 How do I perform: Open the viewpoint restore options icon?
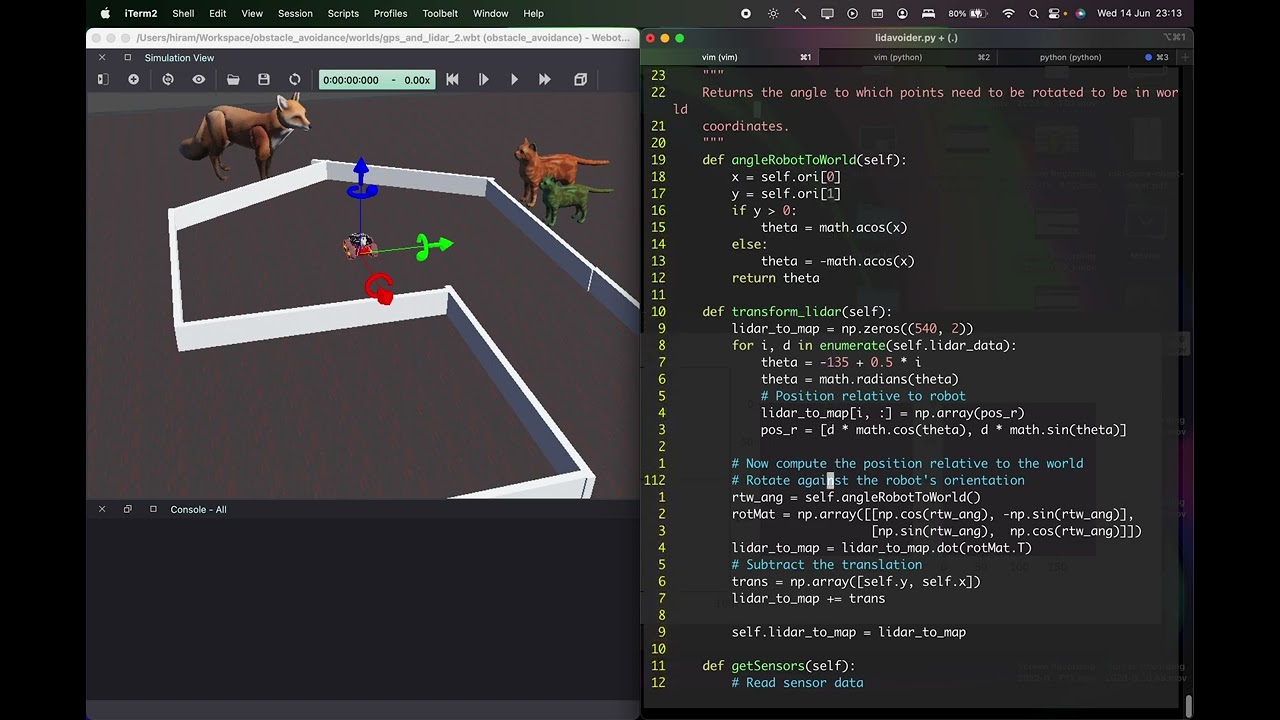tap(167, 79)
